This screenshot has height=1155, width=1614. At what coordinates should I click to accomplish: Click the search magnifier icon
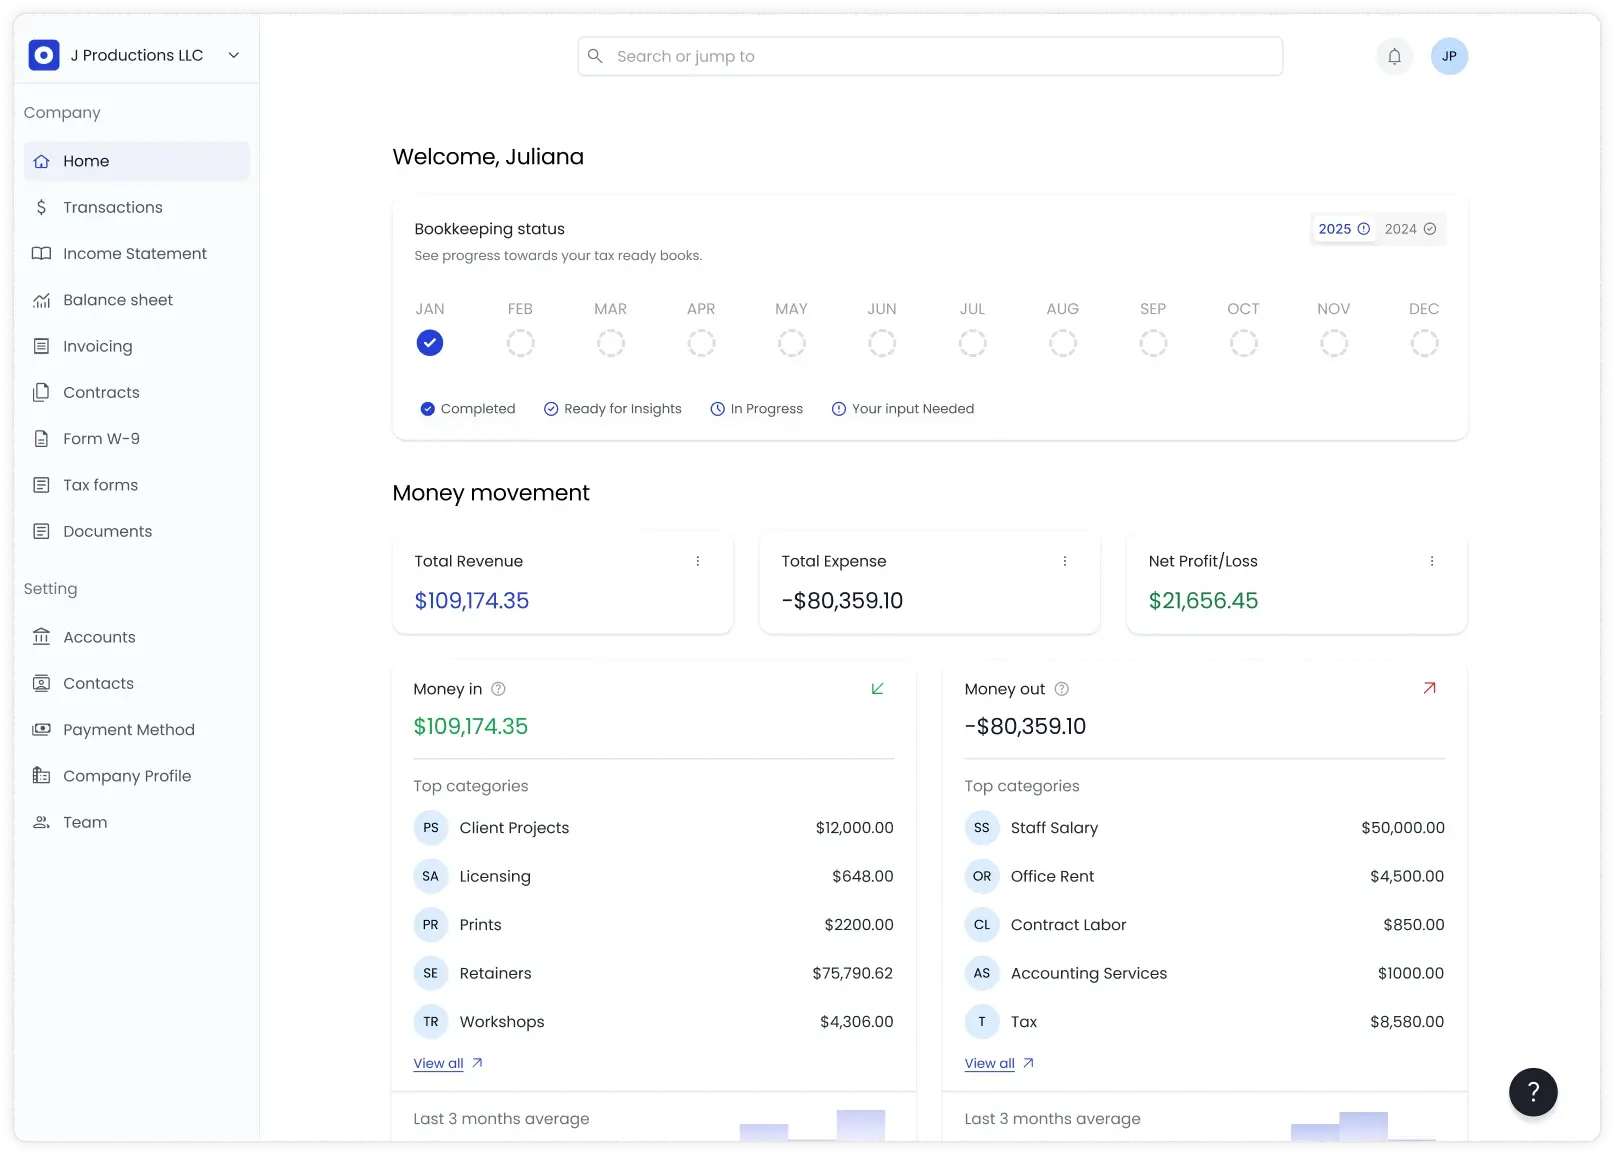pos(595,56)
